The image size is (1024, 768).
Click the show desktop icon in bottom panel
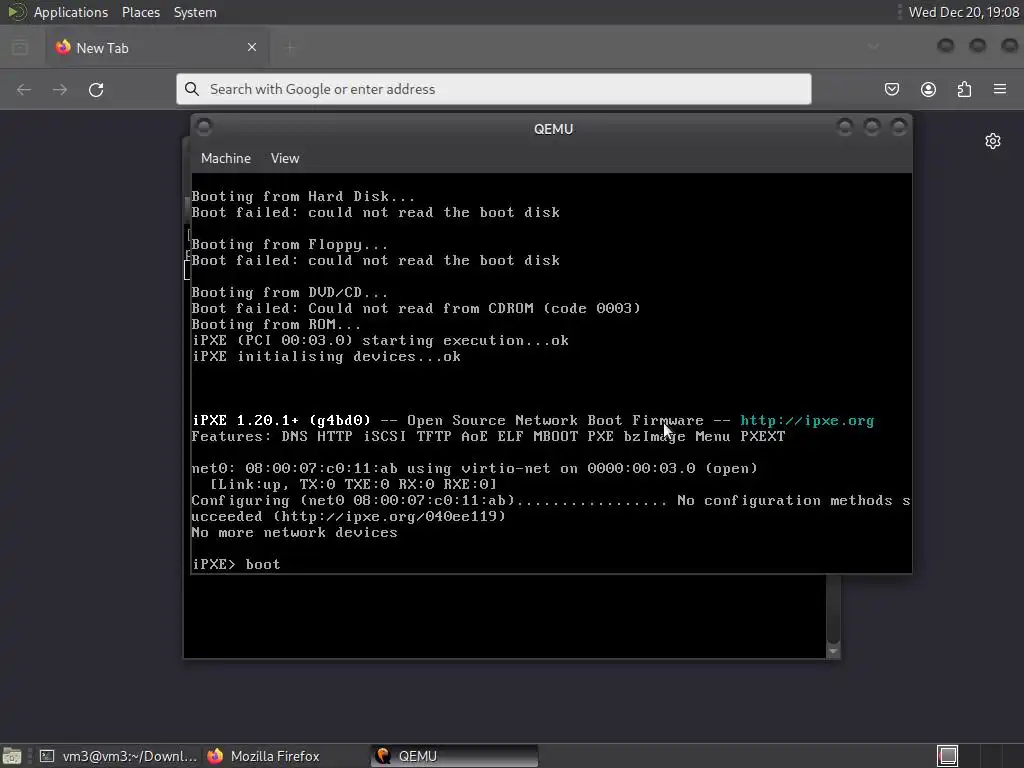(12, 756)
